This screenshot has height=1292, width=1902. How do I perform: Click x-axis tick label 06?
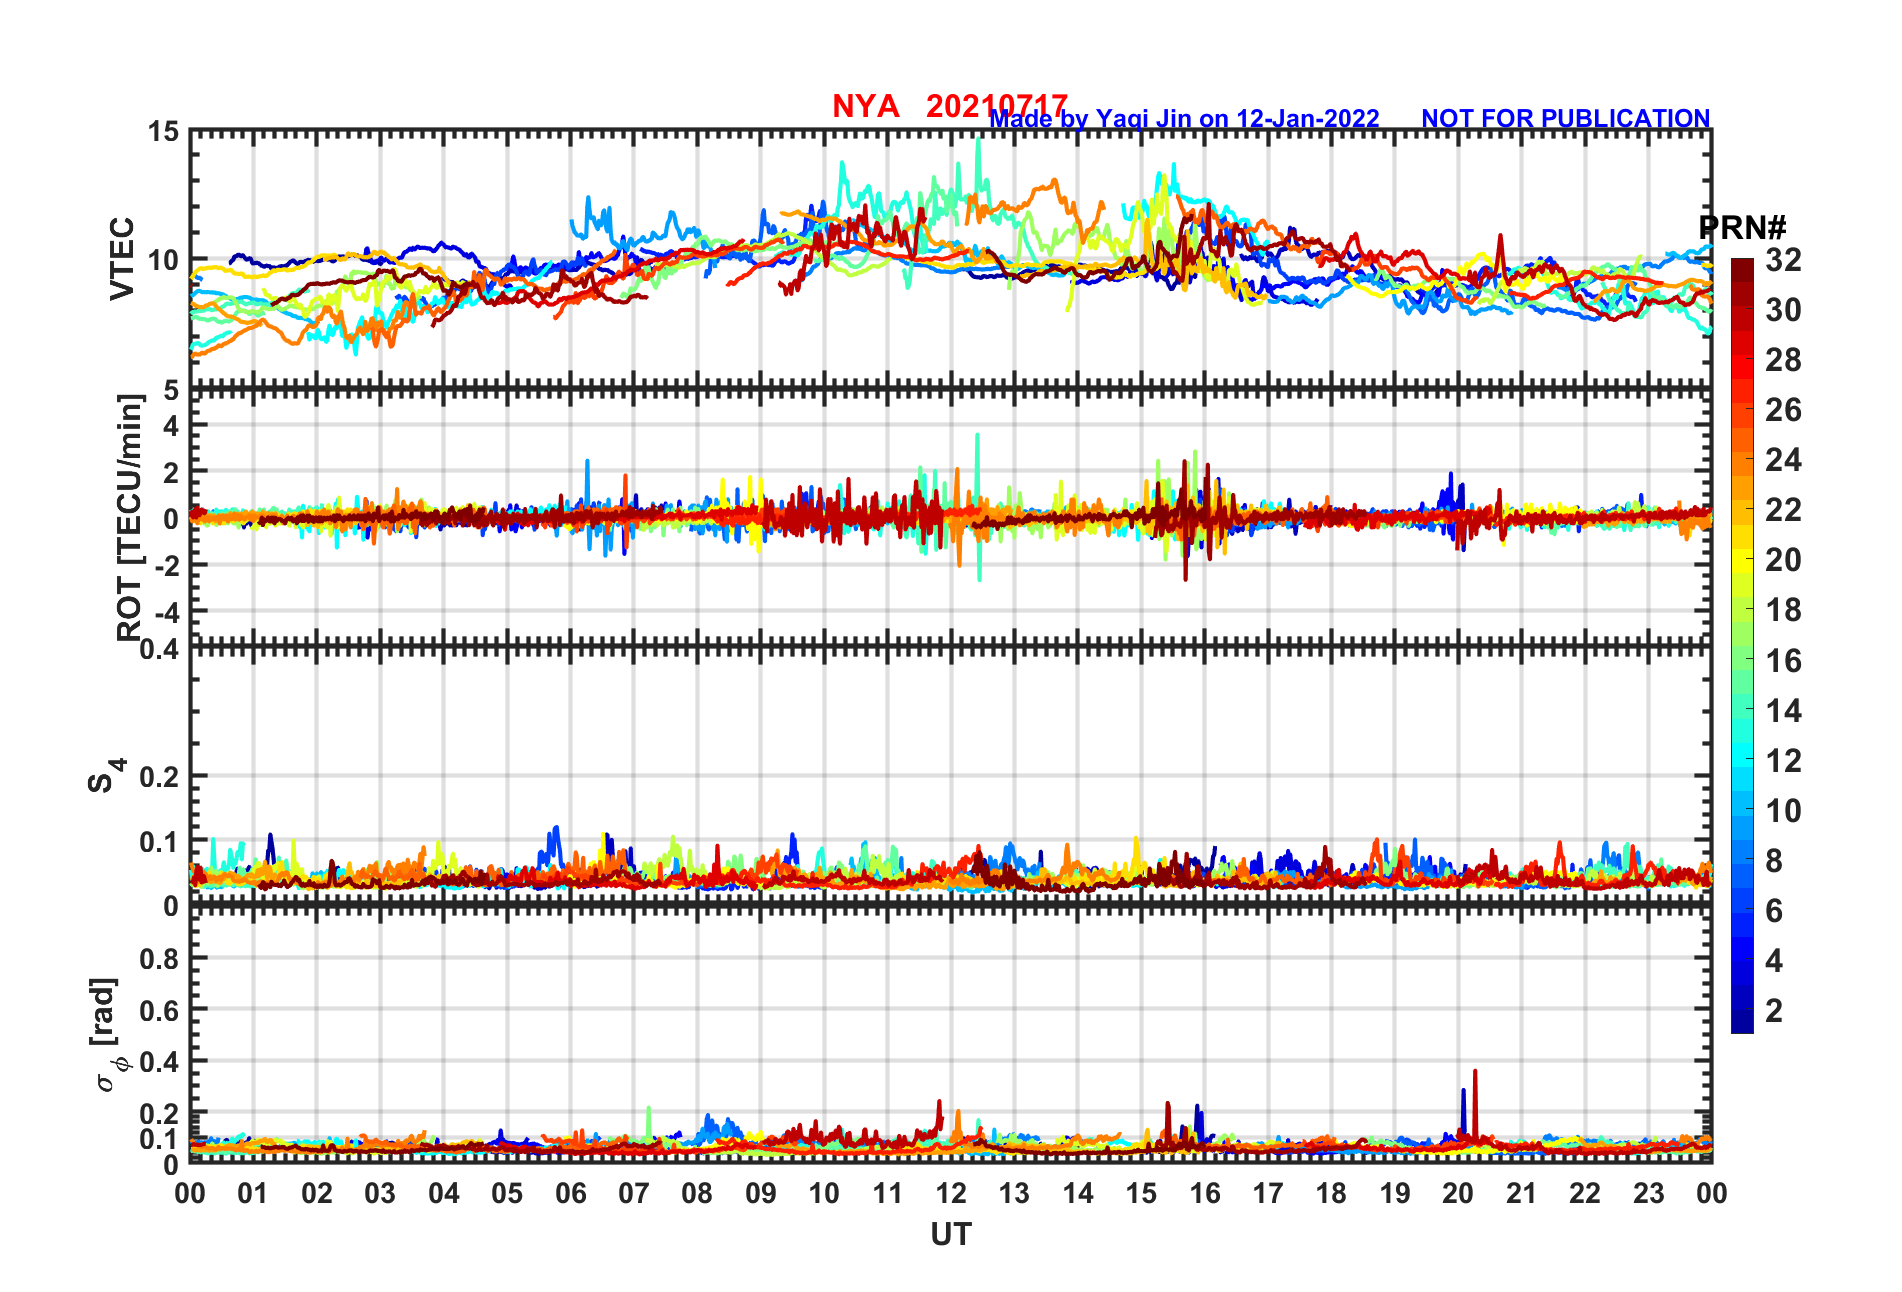[x=571, y=1193]
